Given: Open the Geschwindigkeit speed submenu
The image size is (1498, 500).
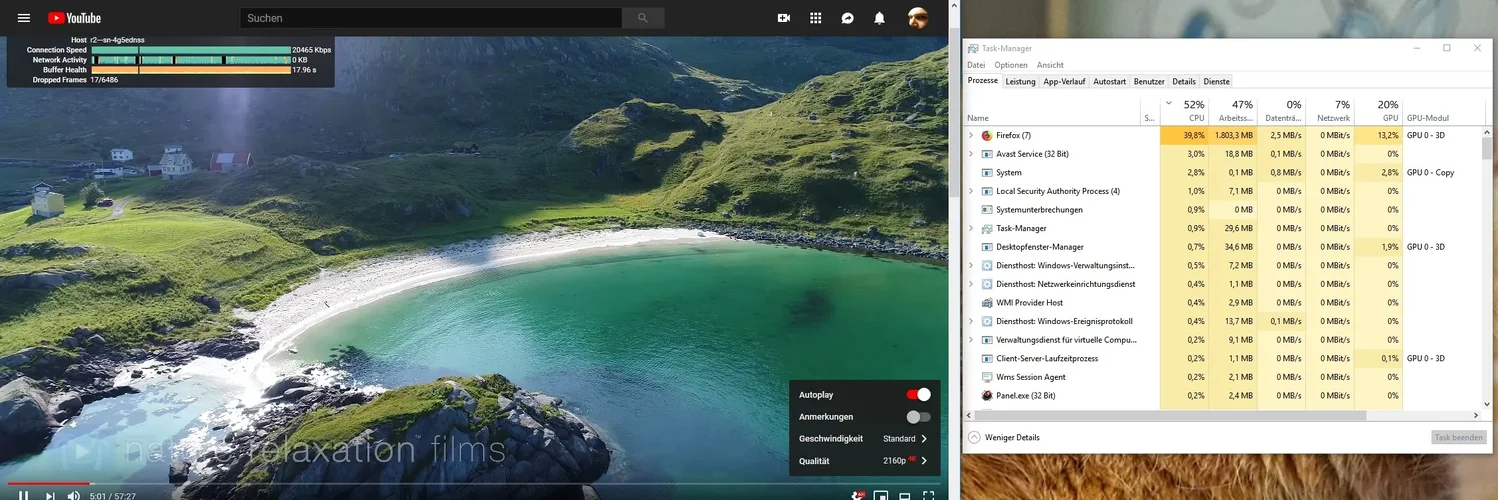Looking at the screenshot, I should pyautogui.click(x=864, y=439).
